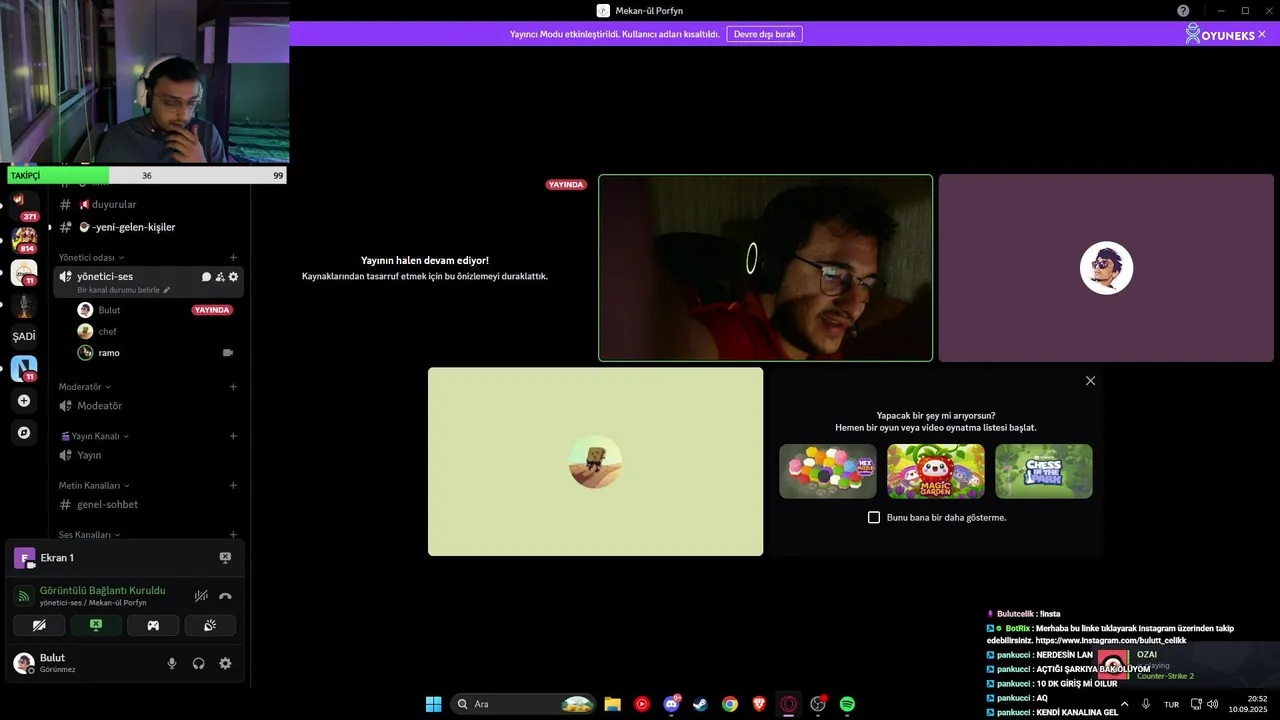Launch Chess in the Park activity
Viewport: 1280px width, 720px height.
(1044, 471)
